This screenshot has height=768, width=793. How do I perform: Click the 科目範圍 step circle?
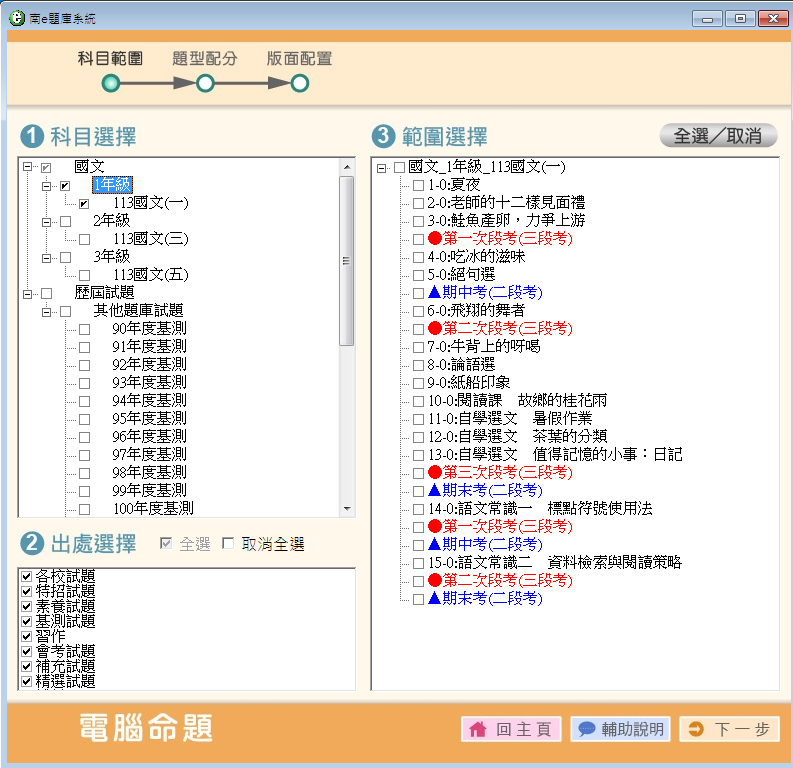click(111, 83)
